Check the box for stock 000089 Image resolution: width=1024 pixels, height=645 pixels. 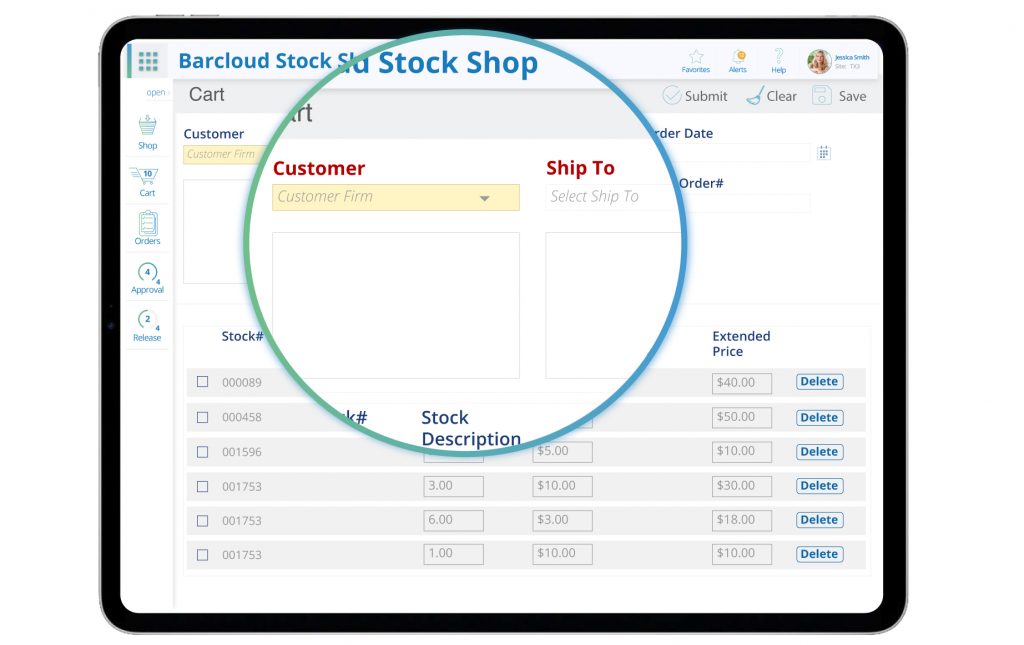(x=202, y=381)
